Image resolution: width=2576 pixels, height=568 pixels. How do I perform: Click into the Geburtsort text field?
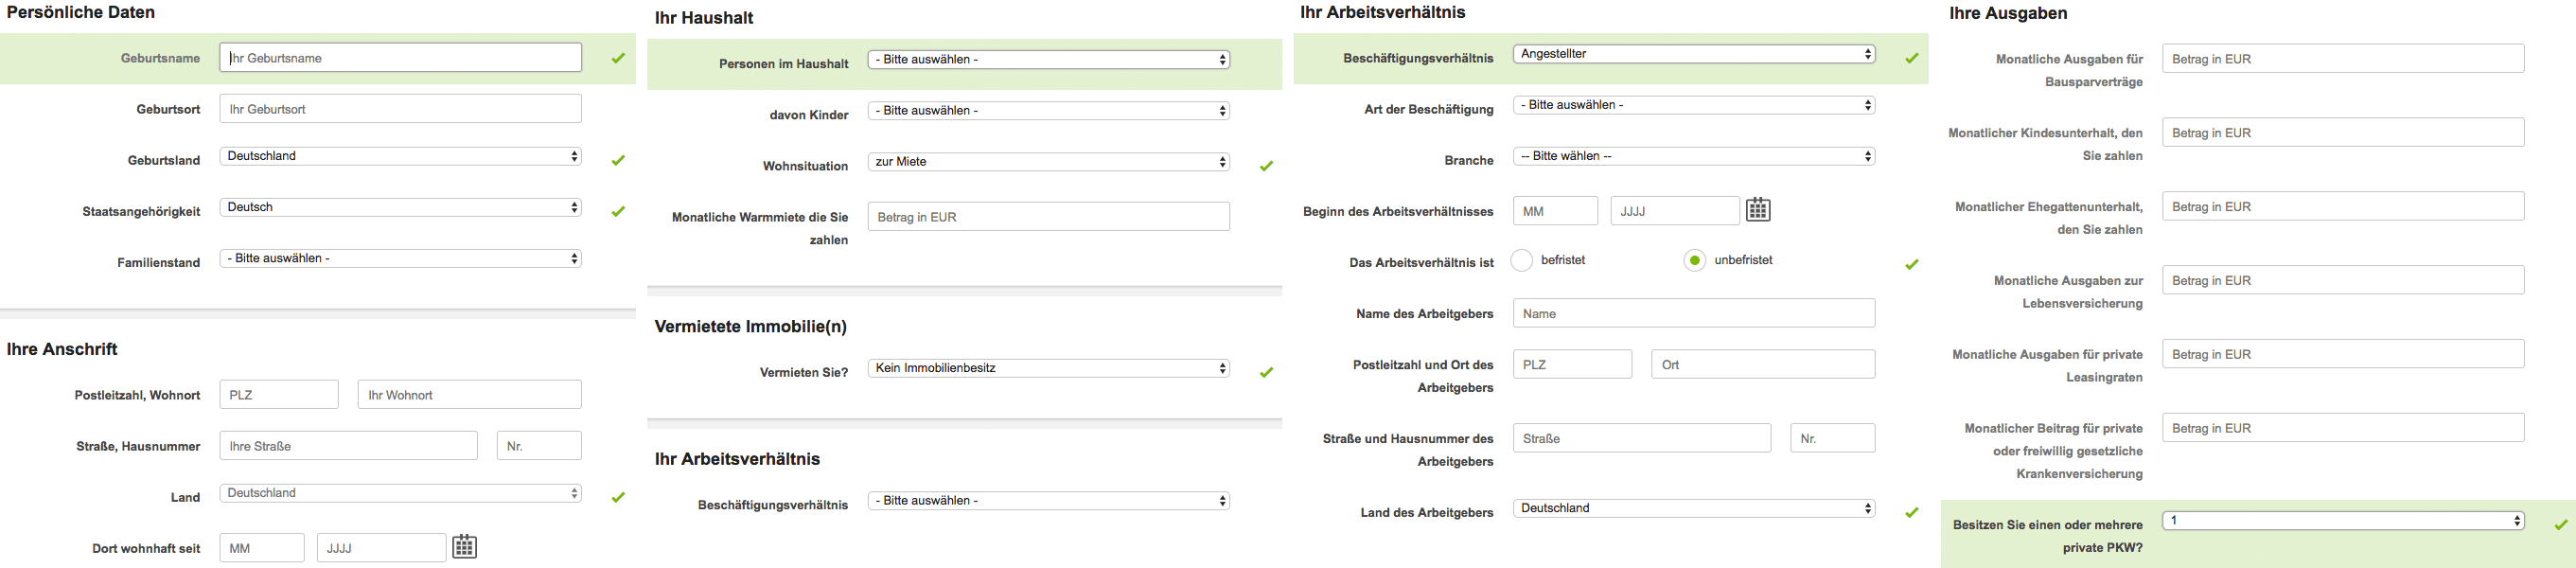coord(400,109)
